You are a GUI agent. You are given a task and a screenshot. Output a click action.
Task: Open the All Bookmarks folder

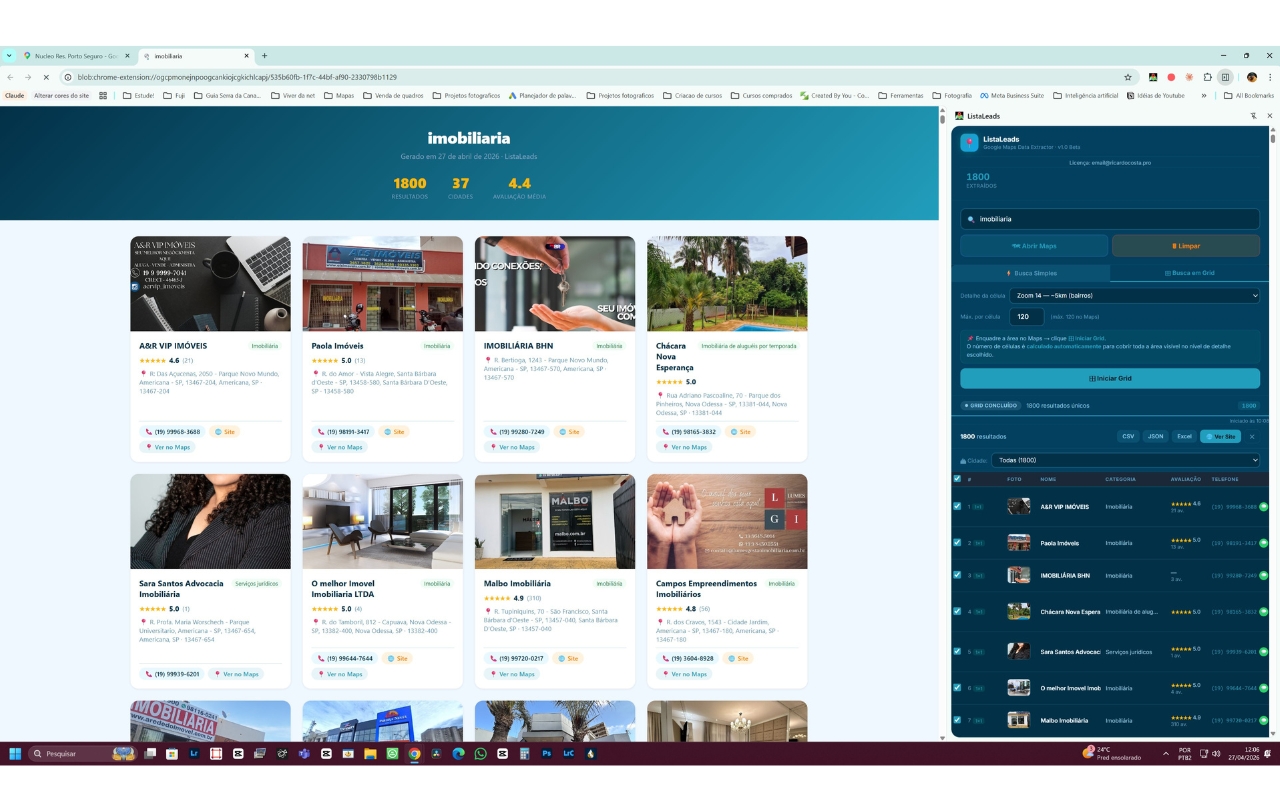1248,96
